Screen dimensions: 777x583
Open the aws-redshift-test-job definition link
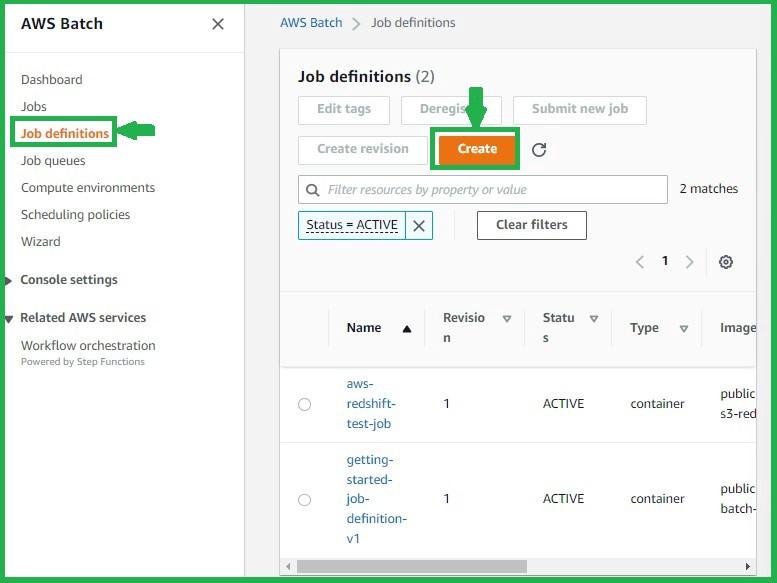click(x=371, y=404)
